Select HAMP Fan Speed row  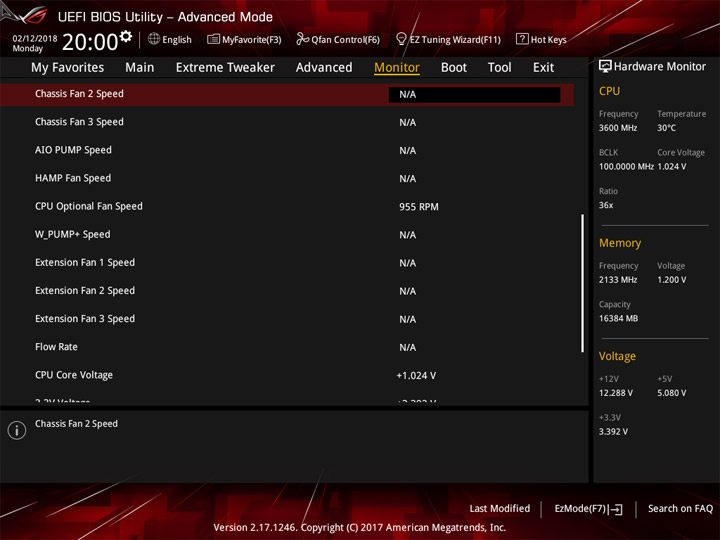tap(287, 178)
